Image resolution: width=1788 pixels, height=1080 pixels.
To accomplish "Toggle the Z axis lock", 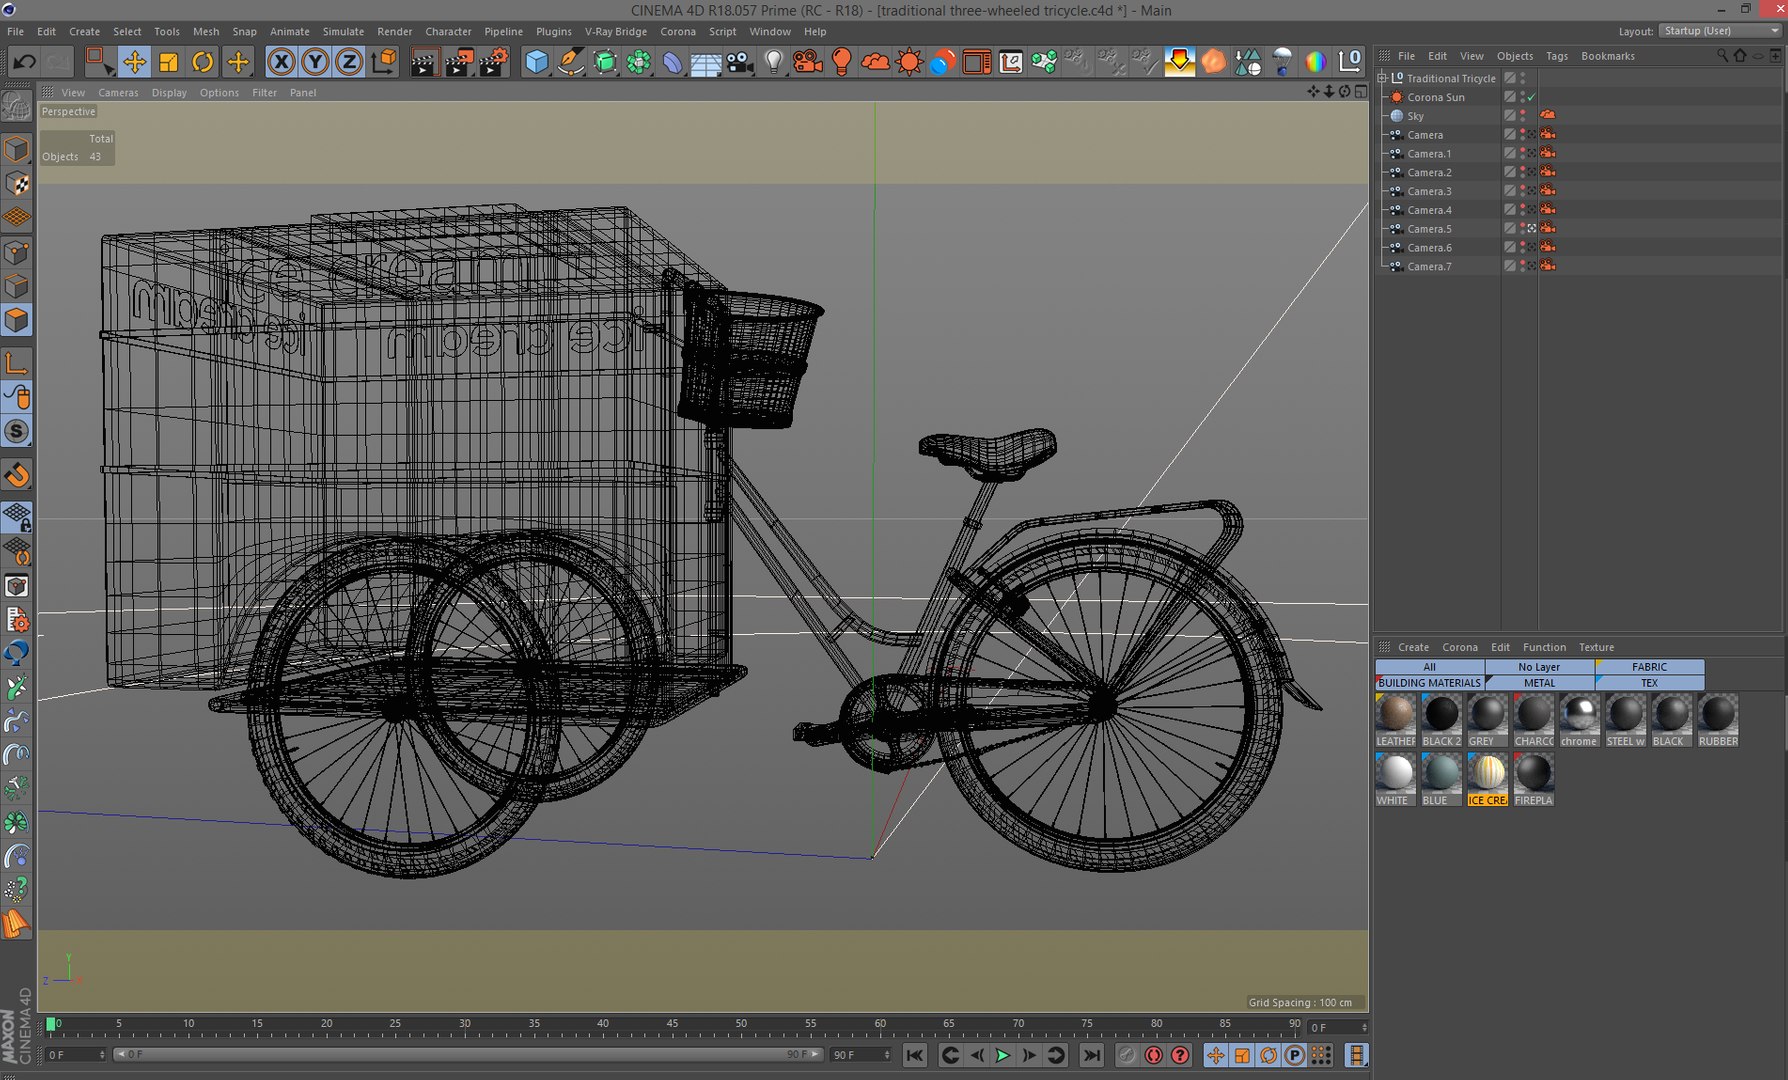I will click(x=348, y=62).
